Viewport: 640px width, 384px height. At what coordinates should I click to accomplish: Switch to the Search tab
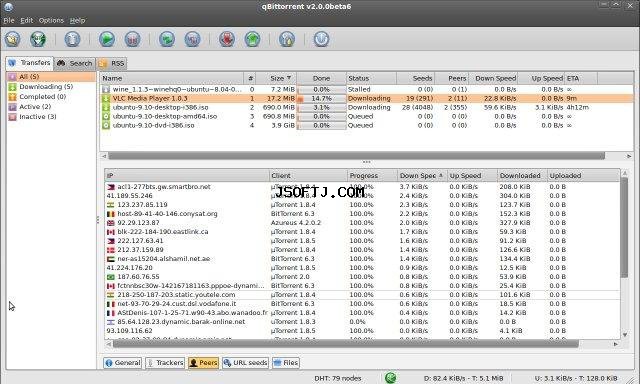coord(75,63)
